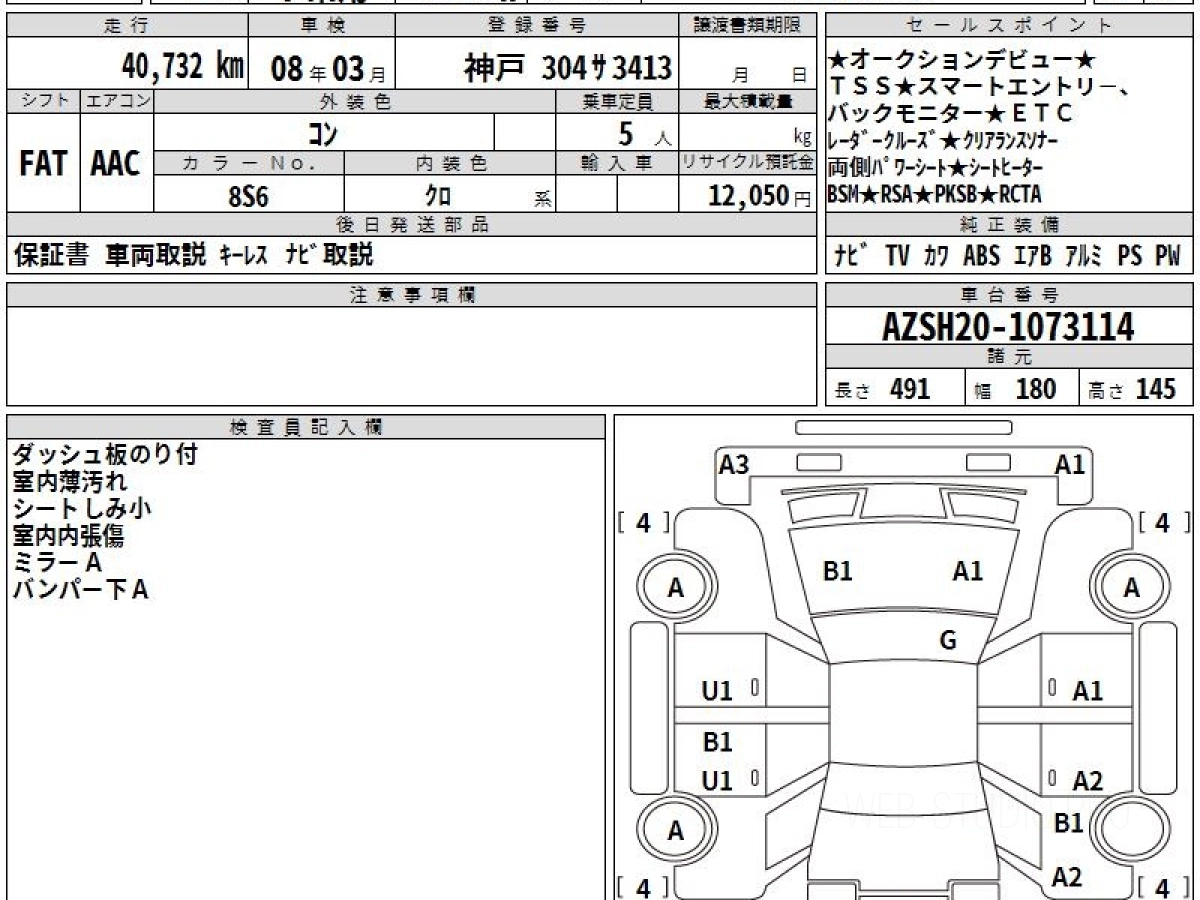1200x900 pixels.
Task: Select the FAT shift value
Action: click(43, 163)
